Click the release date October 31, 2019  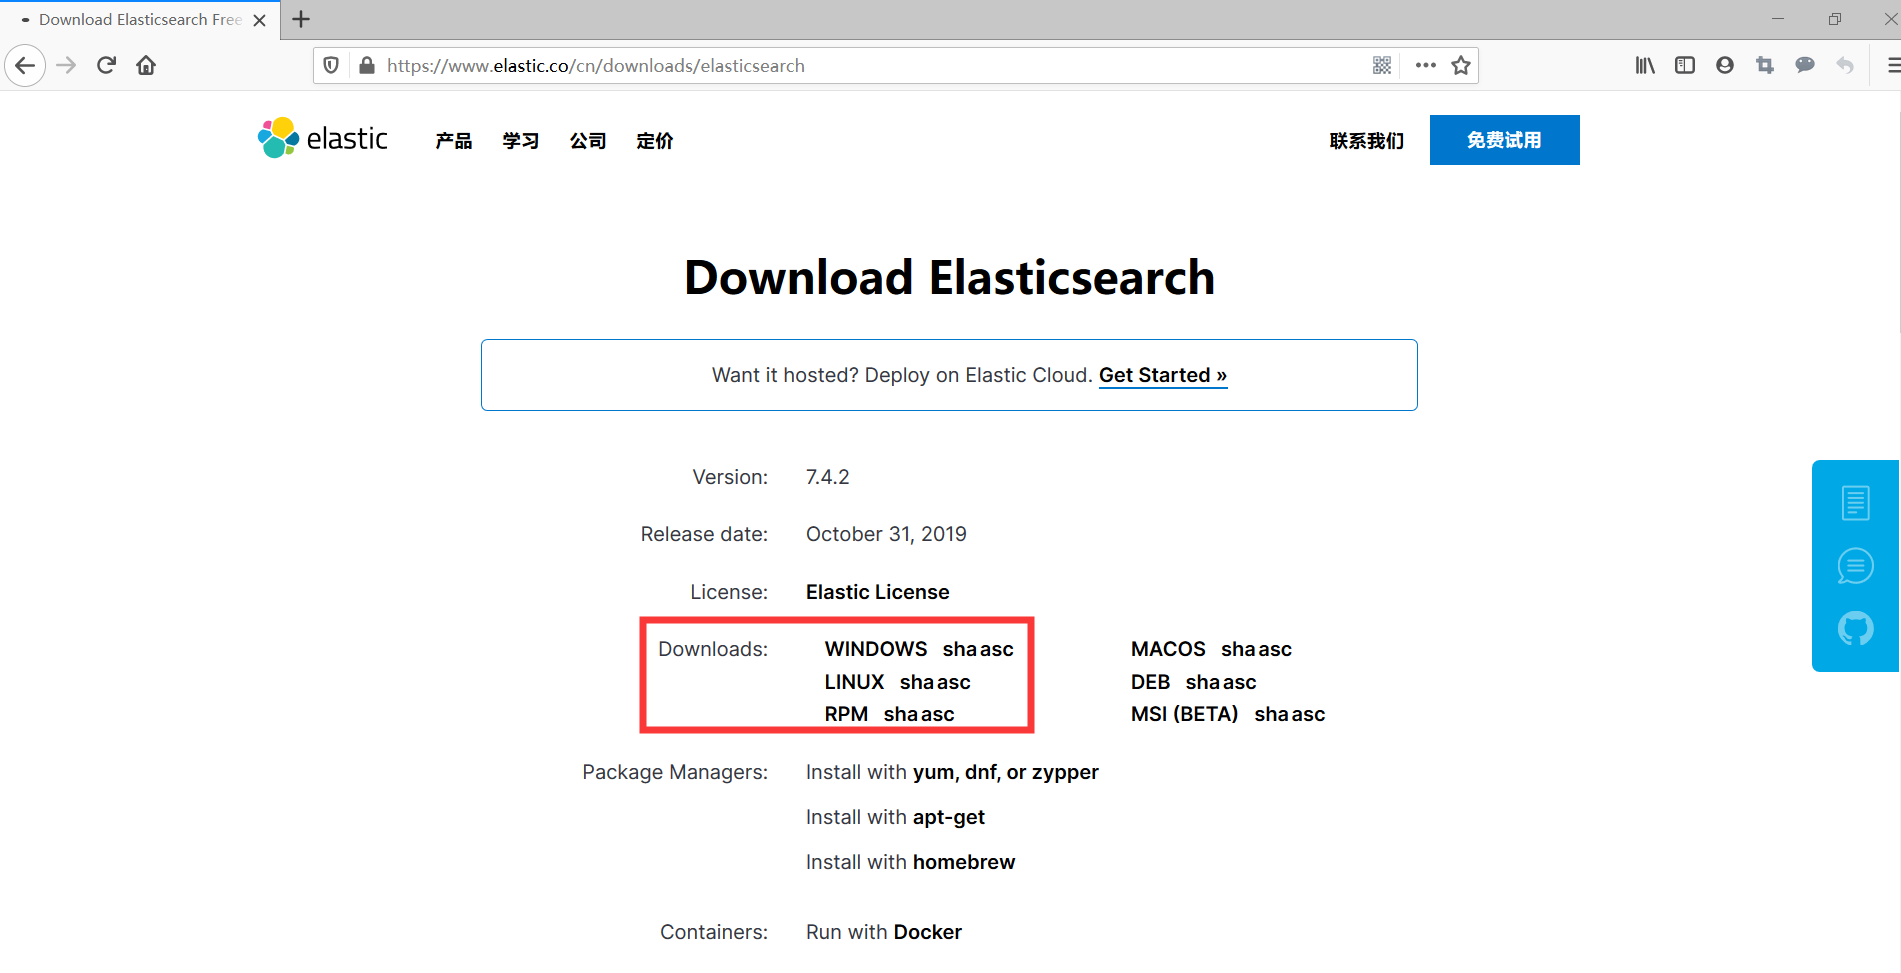886,534
